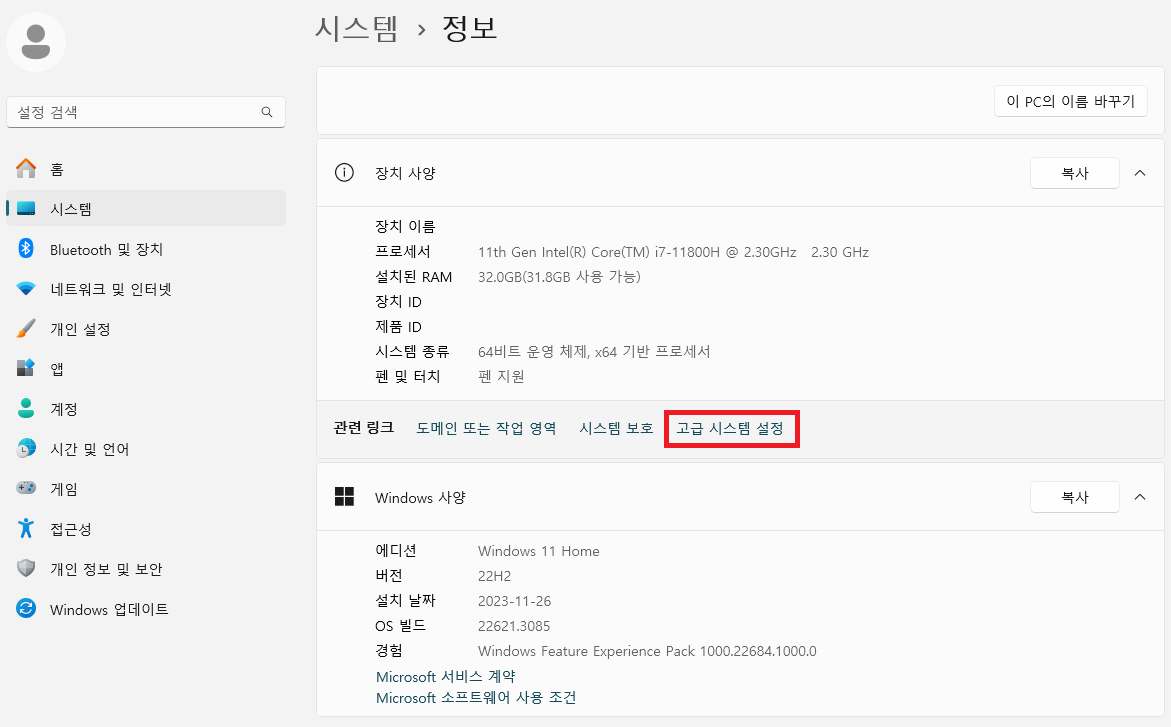Click the 개인 정보 및 보안 shield icon
This screenshot has width=1171, height=727.
(x=26, y=569)
